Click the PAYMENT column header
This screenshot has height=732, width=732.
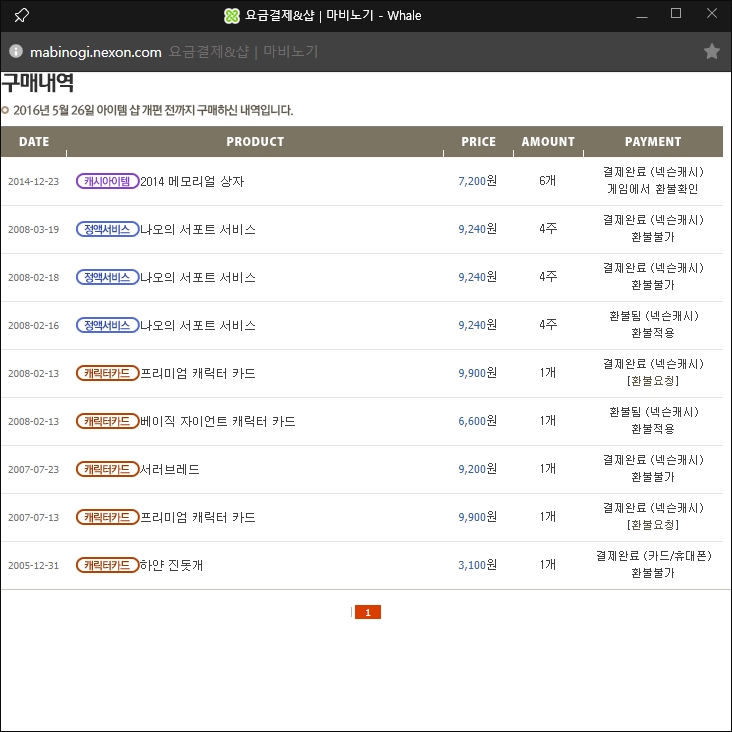[653, 141]
